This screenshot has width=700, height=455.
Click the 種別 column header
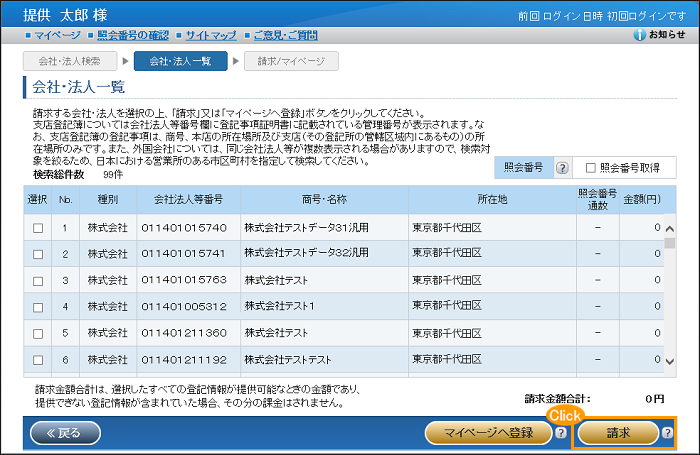coord(108,200)
